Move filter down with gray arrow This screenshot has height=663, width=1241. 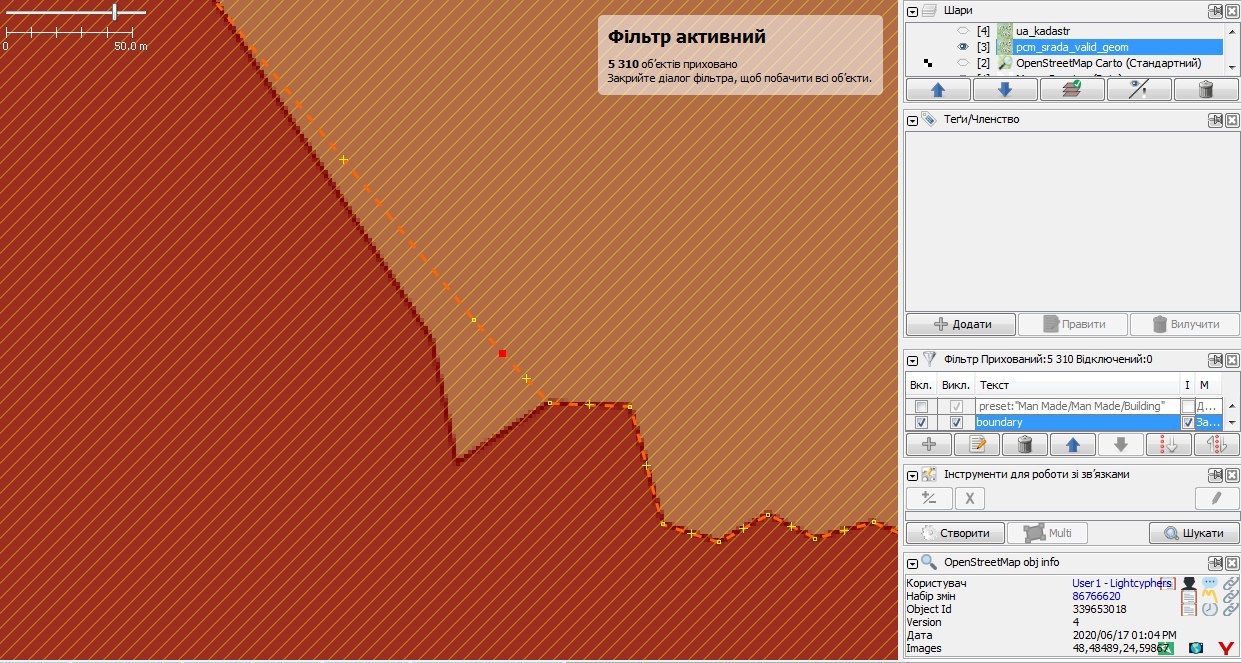pos(1120,445)
